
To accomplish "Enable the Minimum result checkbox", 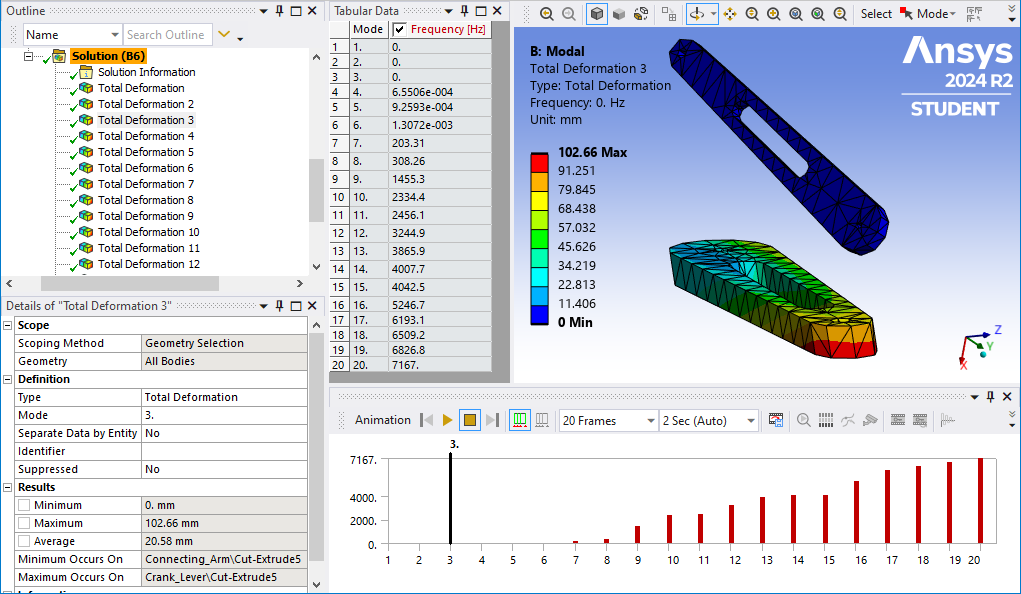I will coord(24,505).
